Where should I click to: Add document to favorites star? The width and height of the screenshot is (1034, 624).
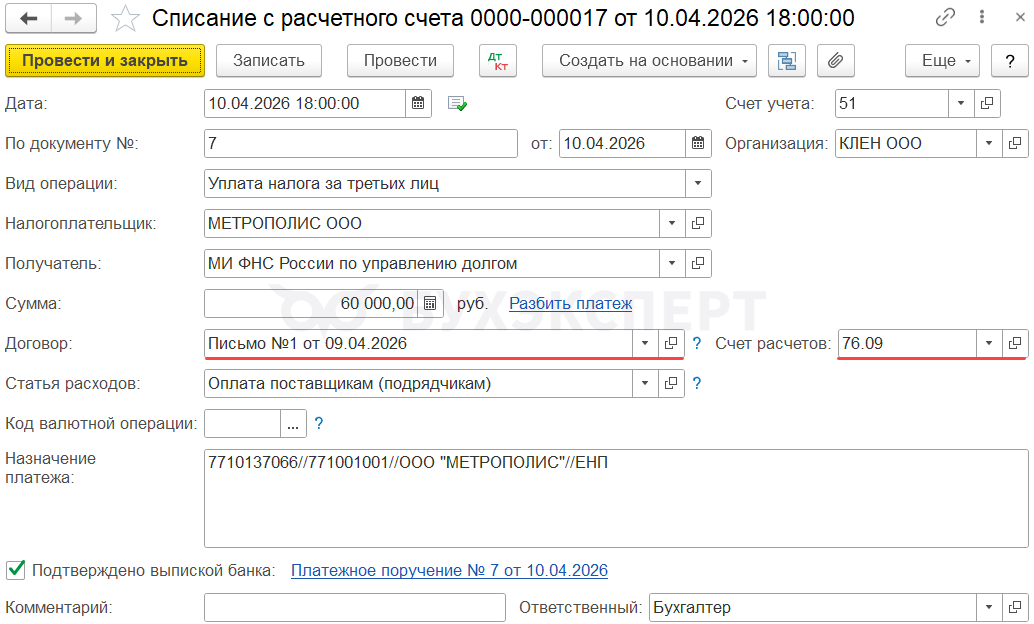coord(125,18)
